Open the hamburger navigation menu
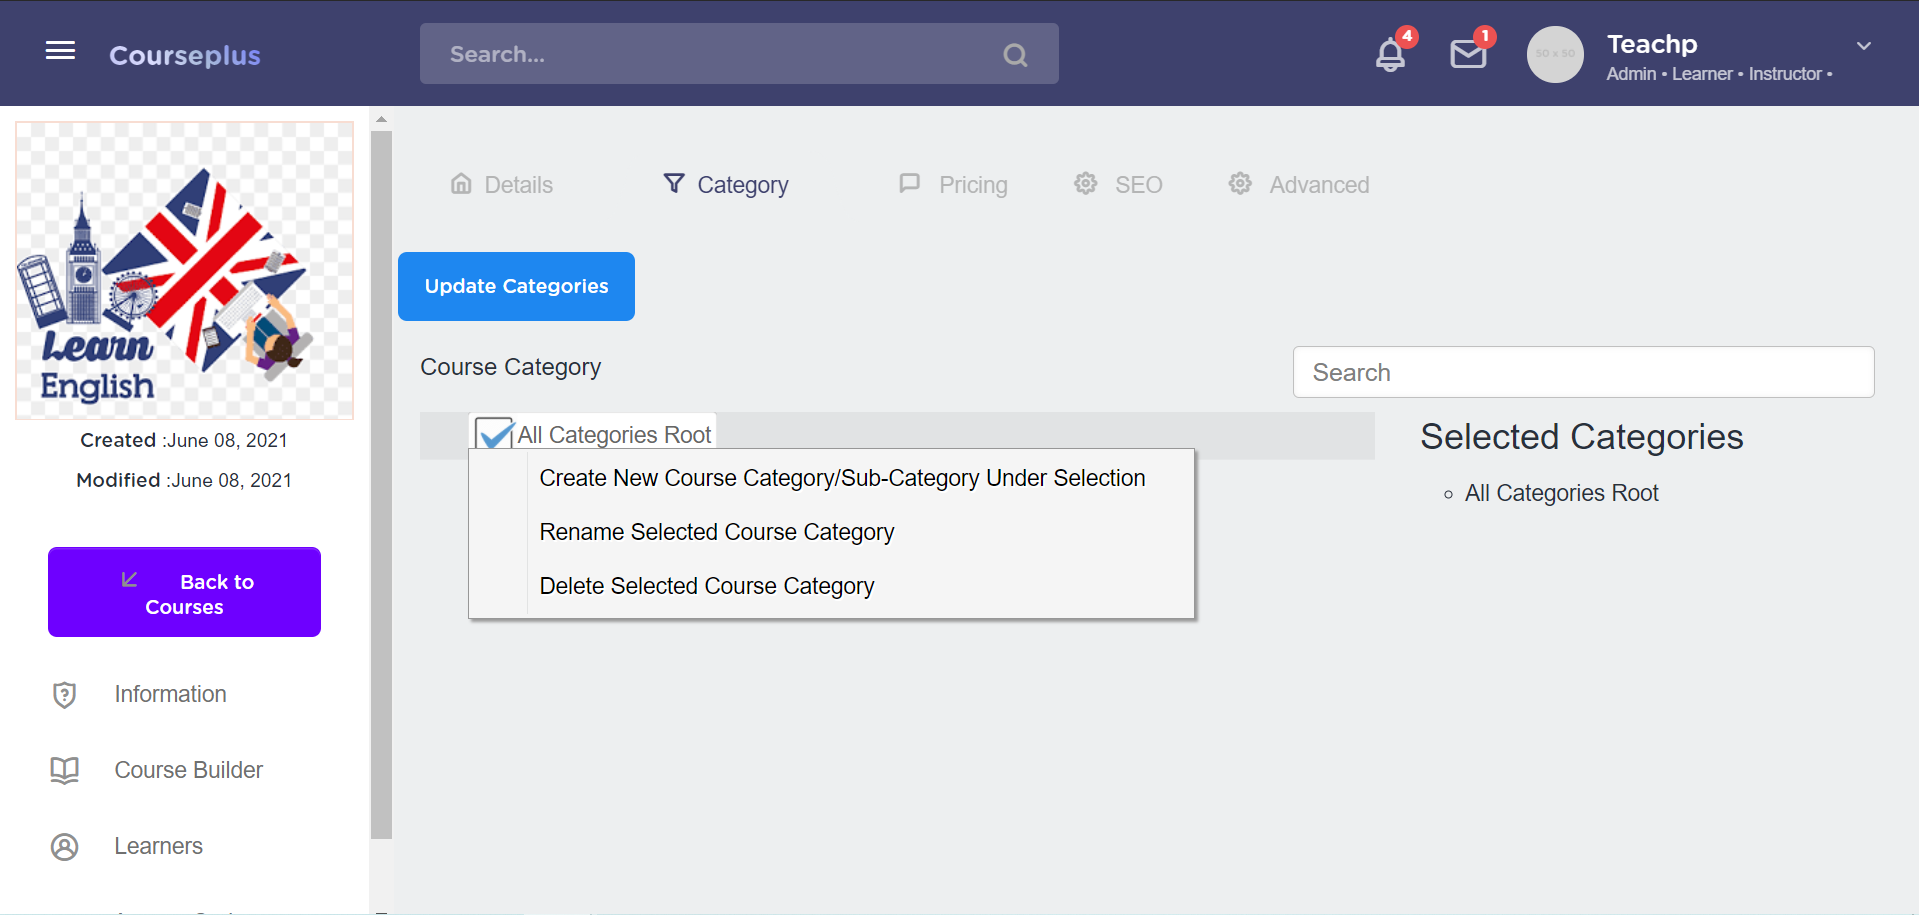1919x915 pixels. [60, 51]
